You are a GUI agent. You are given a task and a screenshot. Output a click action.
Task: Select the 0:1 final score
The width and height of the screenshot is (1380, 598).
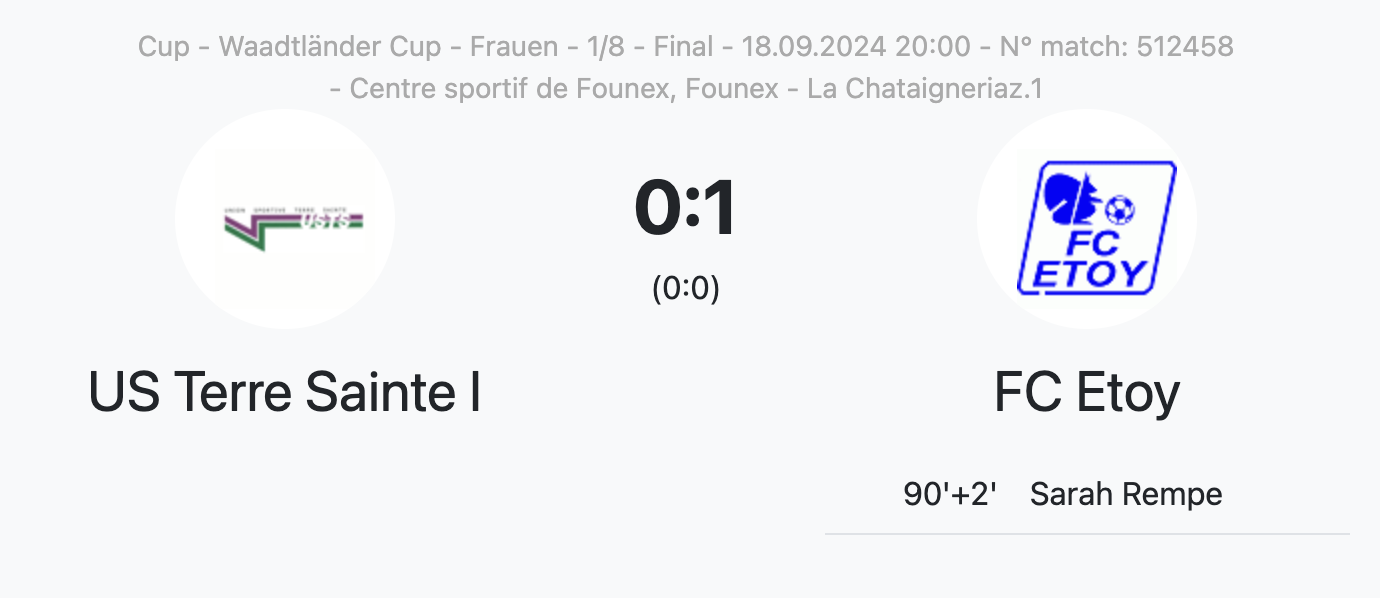(x=686, y=208)
